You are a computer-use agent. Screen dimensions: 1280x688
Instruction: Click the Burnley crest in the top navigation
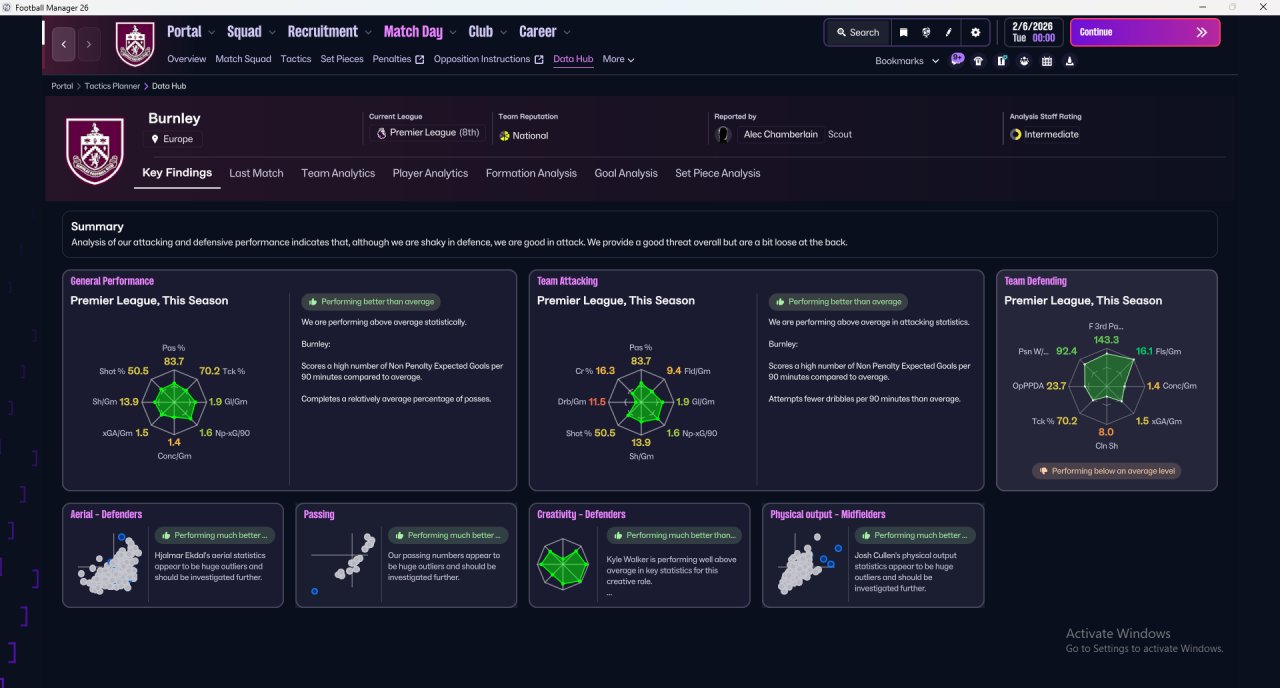point(135,44)
